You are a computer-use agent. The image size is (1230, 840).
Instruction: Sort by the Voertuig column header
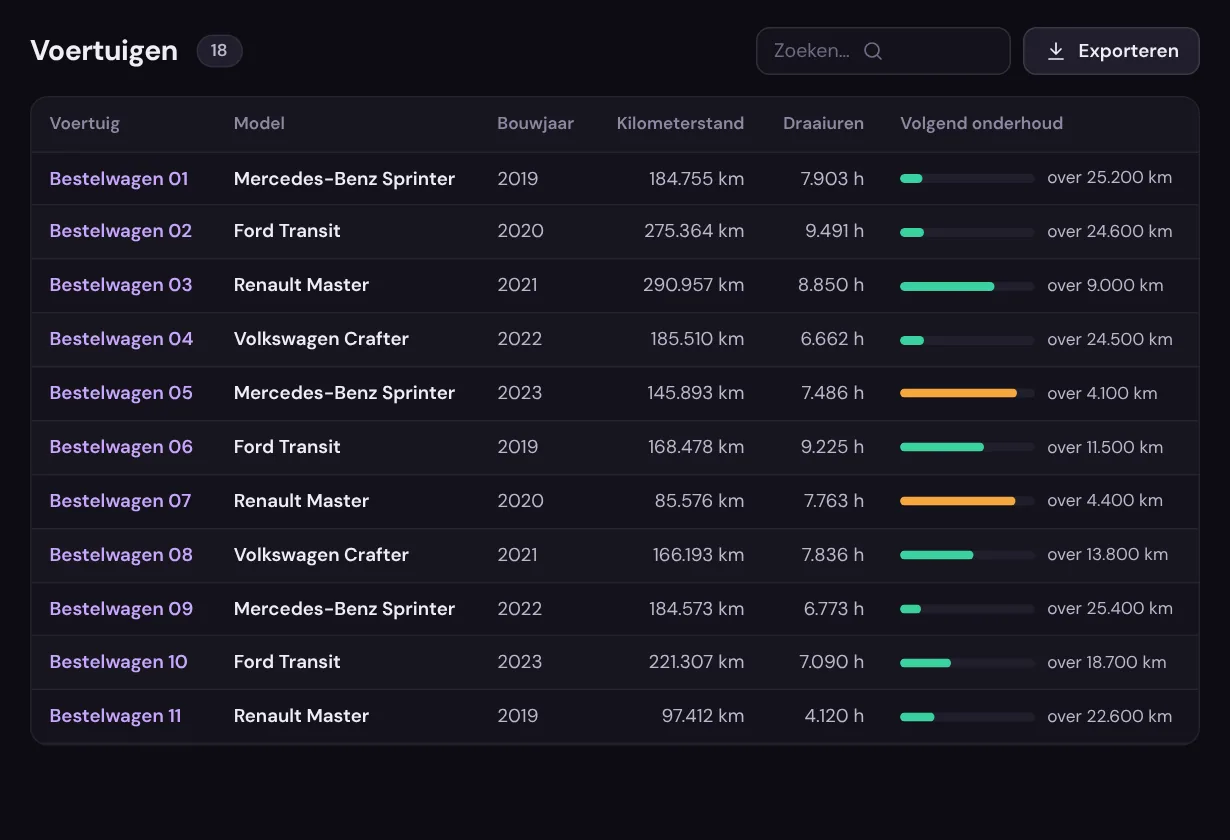tap(85, 124)
